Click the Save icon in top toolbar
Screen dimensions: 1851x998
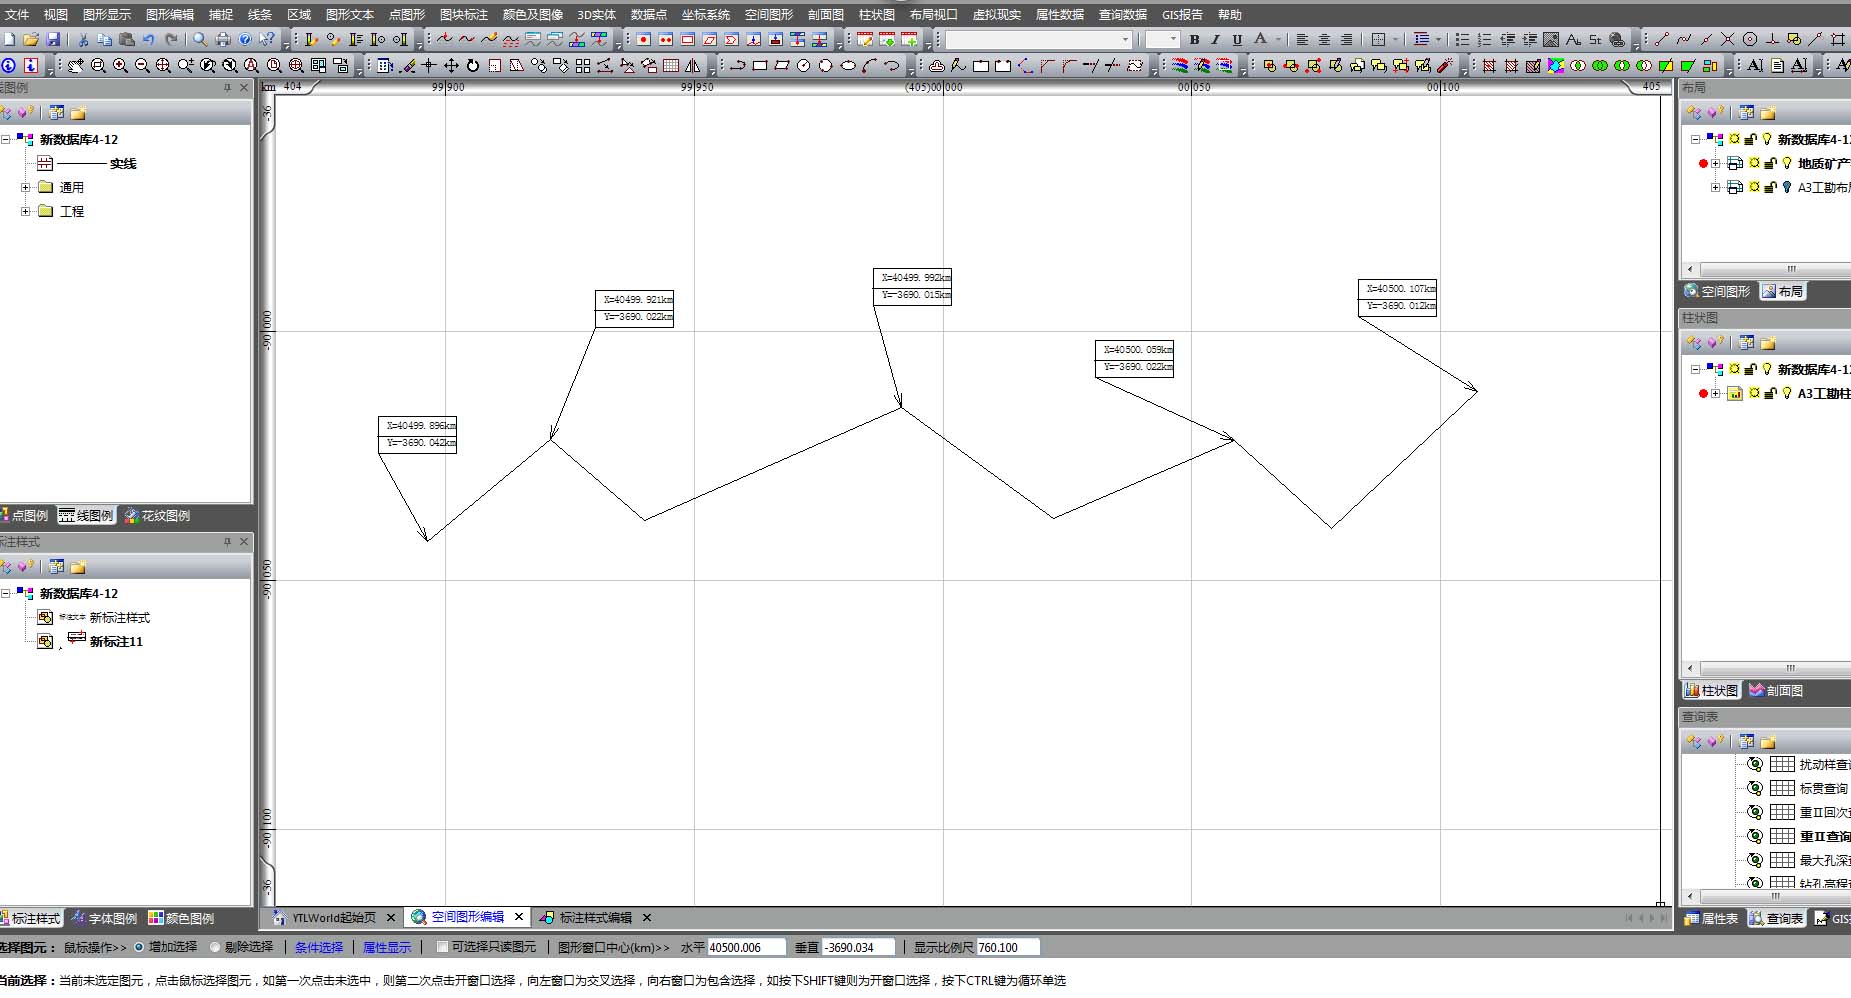point(53,39)
